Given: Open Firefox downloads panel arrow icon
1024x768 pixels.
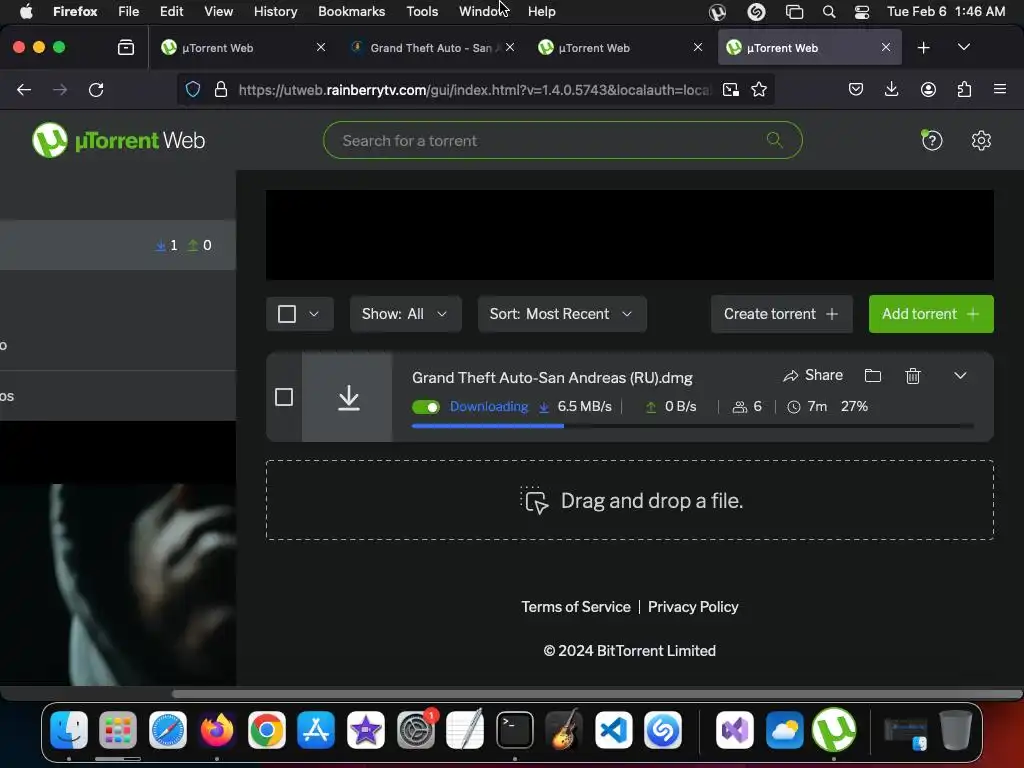Looking at the screenshot, I should tap(891, 89).
